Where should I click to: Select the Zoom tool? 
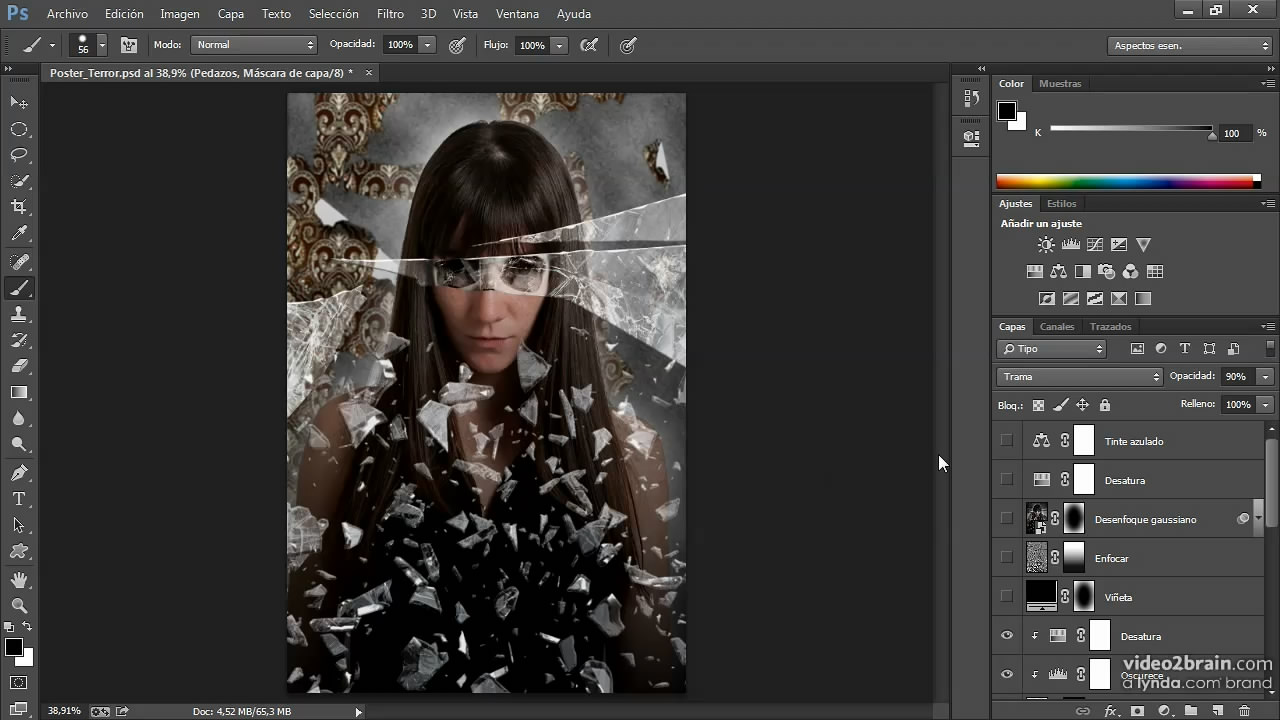click(19, 606)
